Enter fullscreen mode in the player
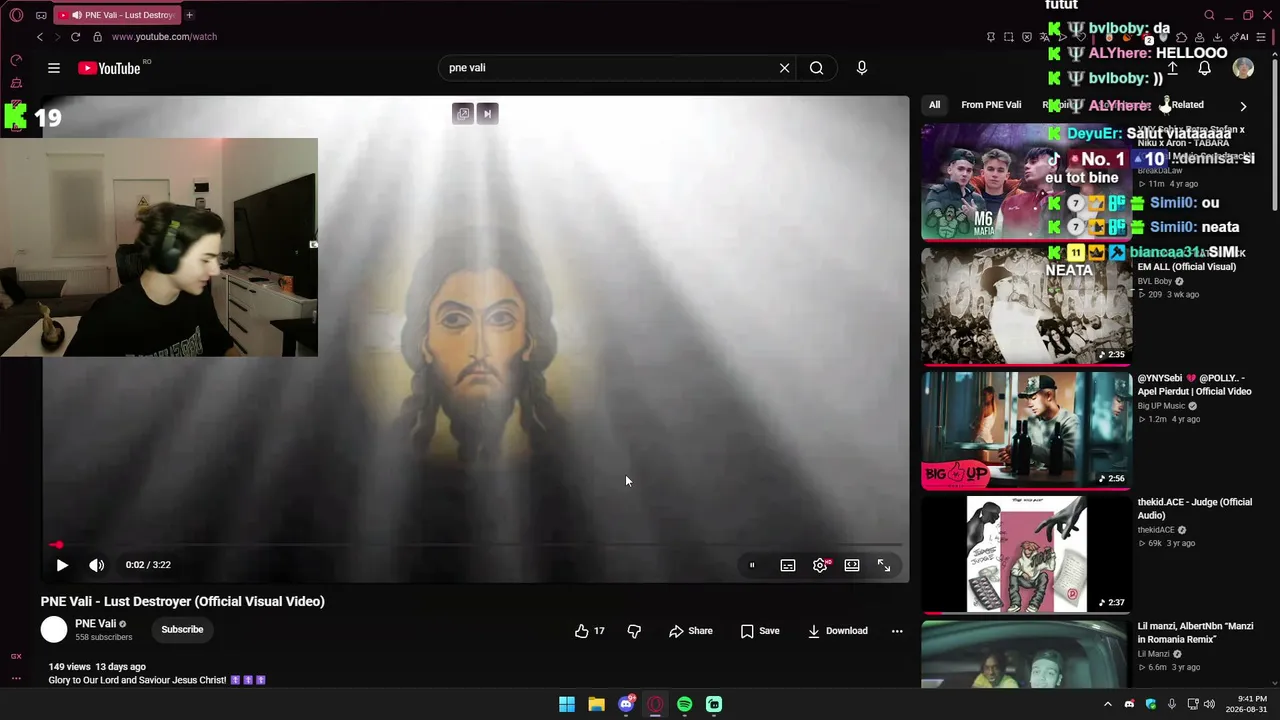The width and height of the screenshot is (1280, 720). 884,565
